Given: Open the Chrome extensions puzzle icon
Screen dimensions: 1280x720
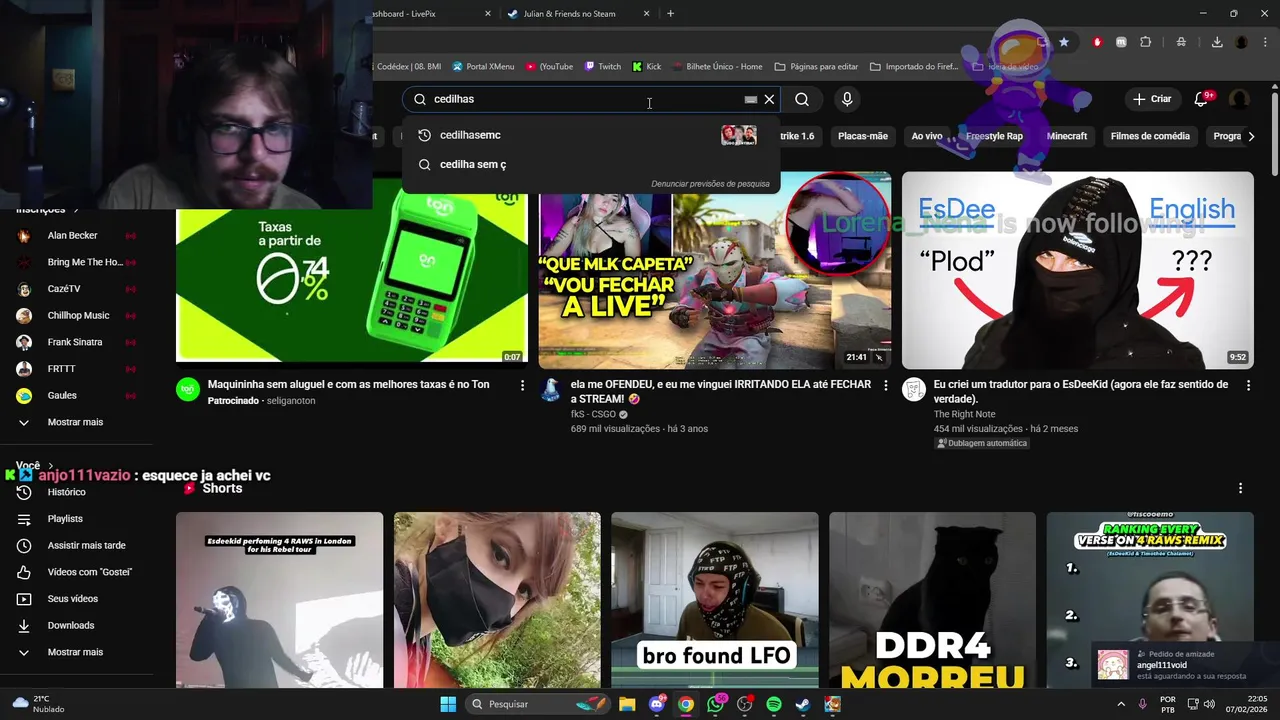Looking at the screenshot, I should [1146, 42].
